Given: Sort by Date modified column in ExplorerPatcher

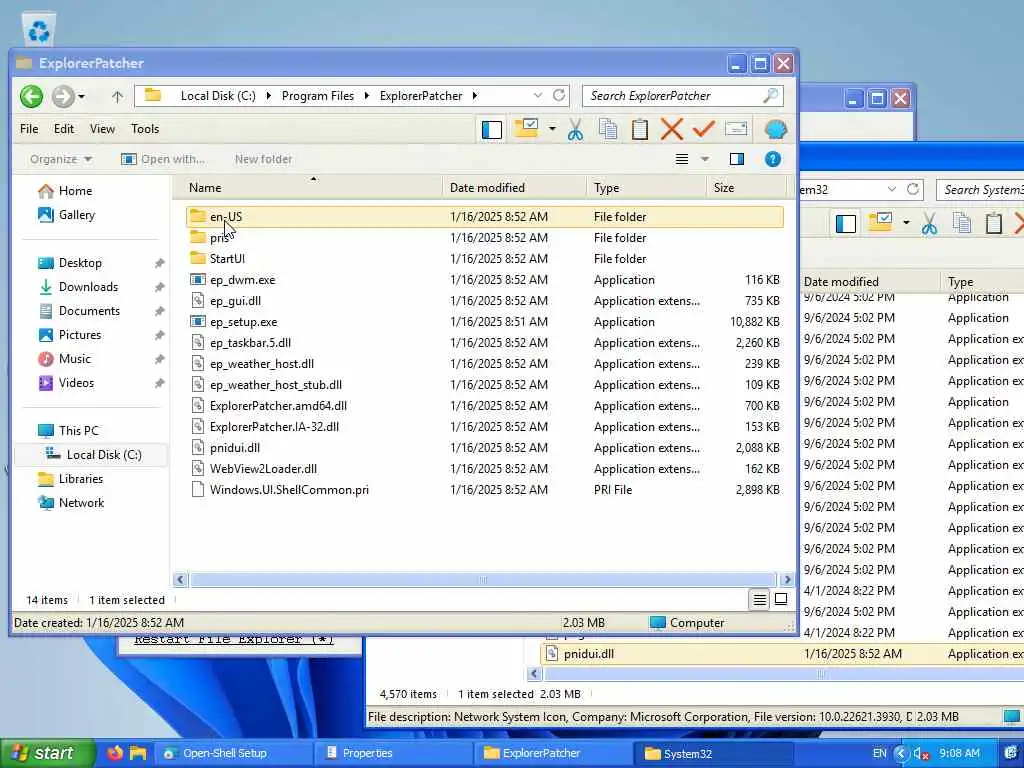Looking at the screenshot, I should tap(514, 187).
